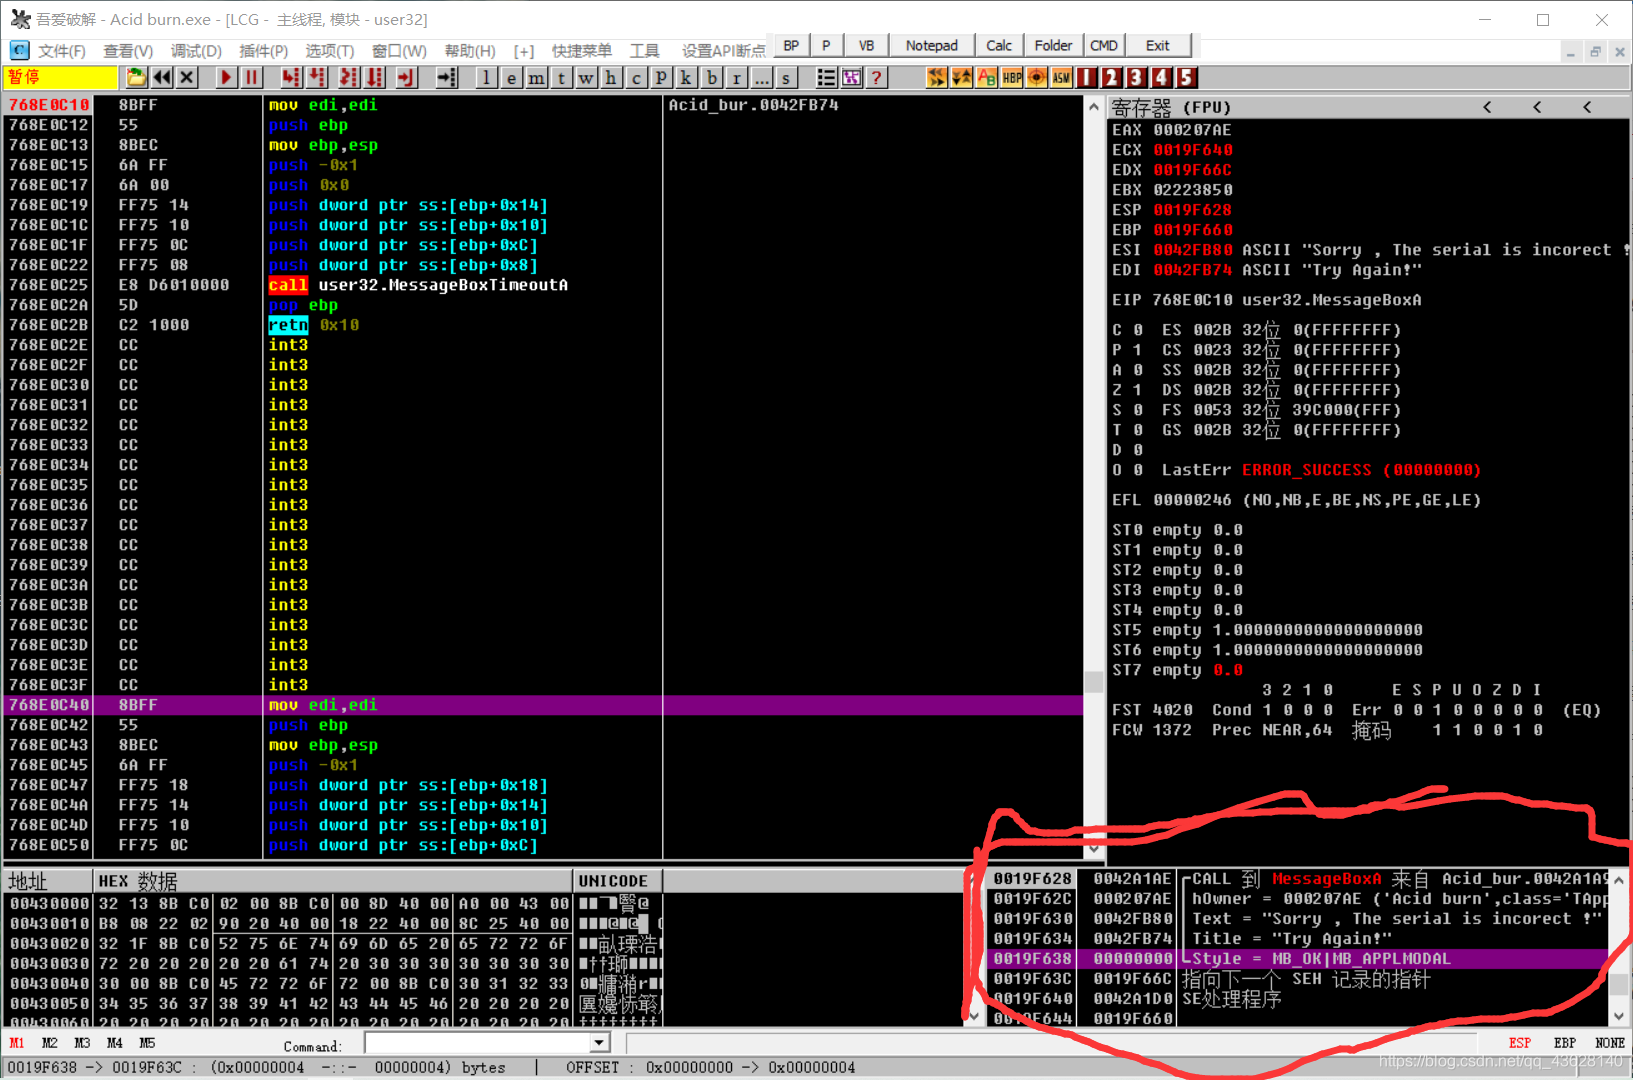Click the Trace into toolbar icon
Viewport: 1633px width, 1080px height.
(349, 77)
